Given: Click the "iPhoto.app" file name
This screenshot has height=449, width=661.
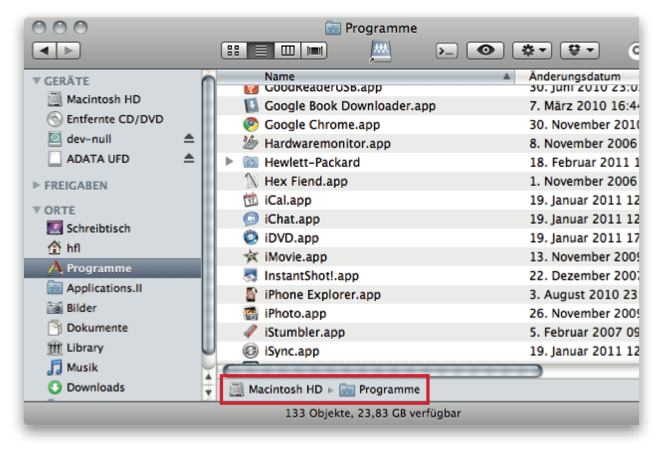Looking at the screenshot, I should [295, 314].
